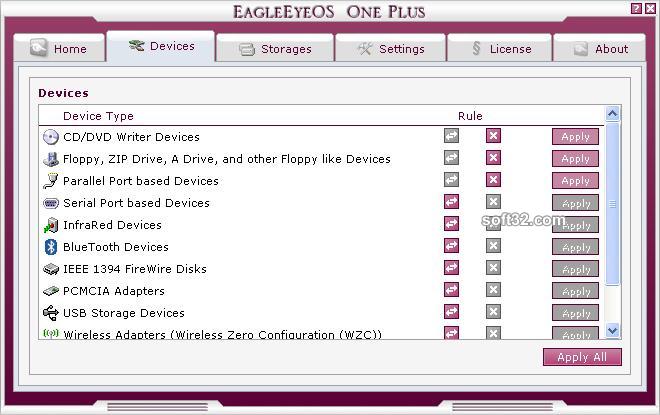The height and width of the screenshot is (415, 660).
Task: Click the device list scroll down arrow
Action: pyautogui.click(x=612, y=330)
